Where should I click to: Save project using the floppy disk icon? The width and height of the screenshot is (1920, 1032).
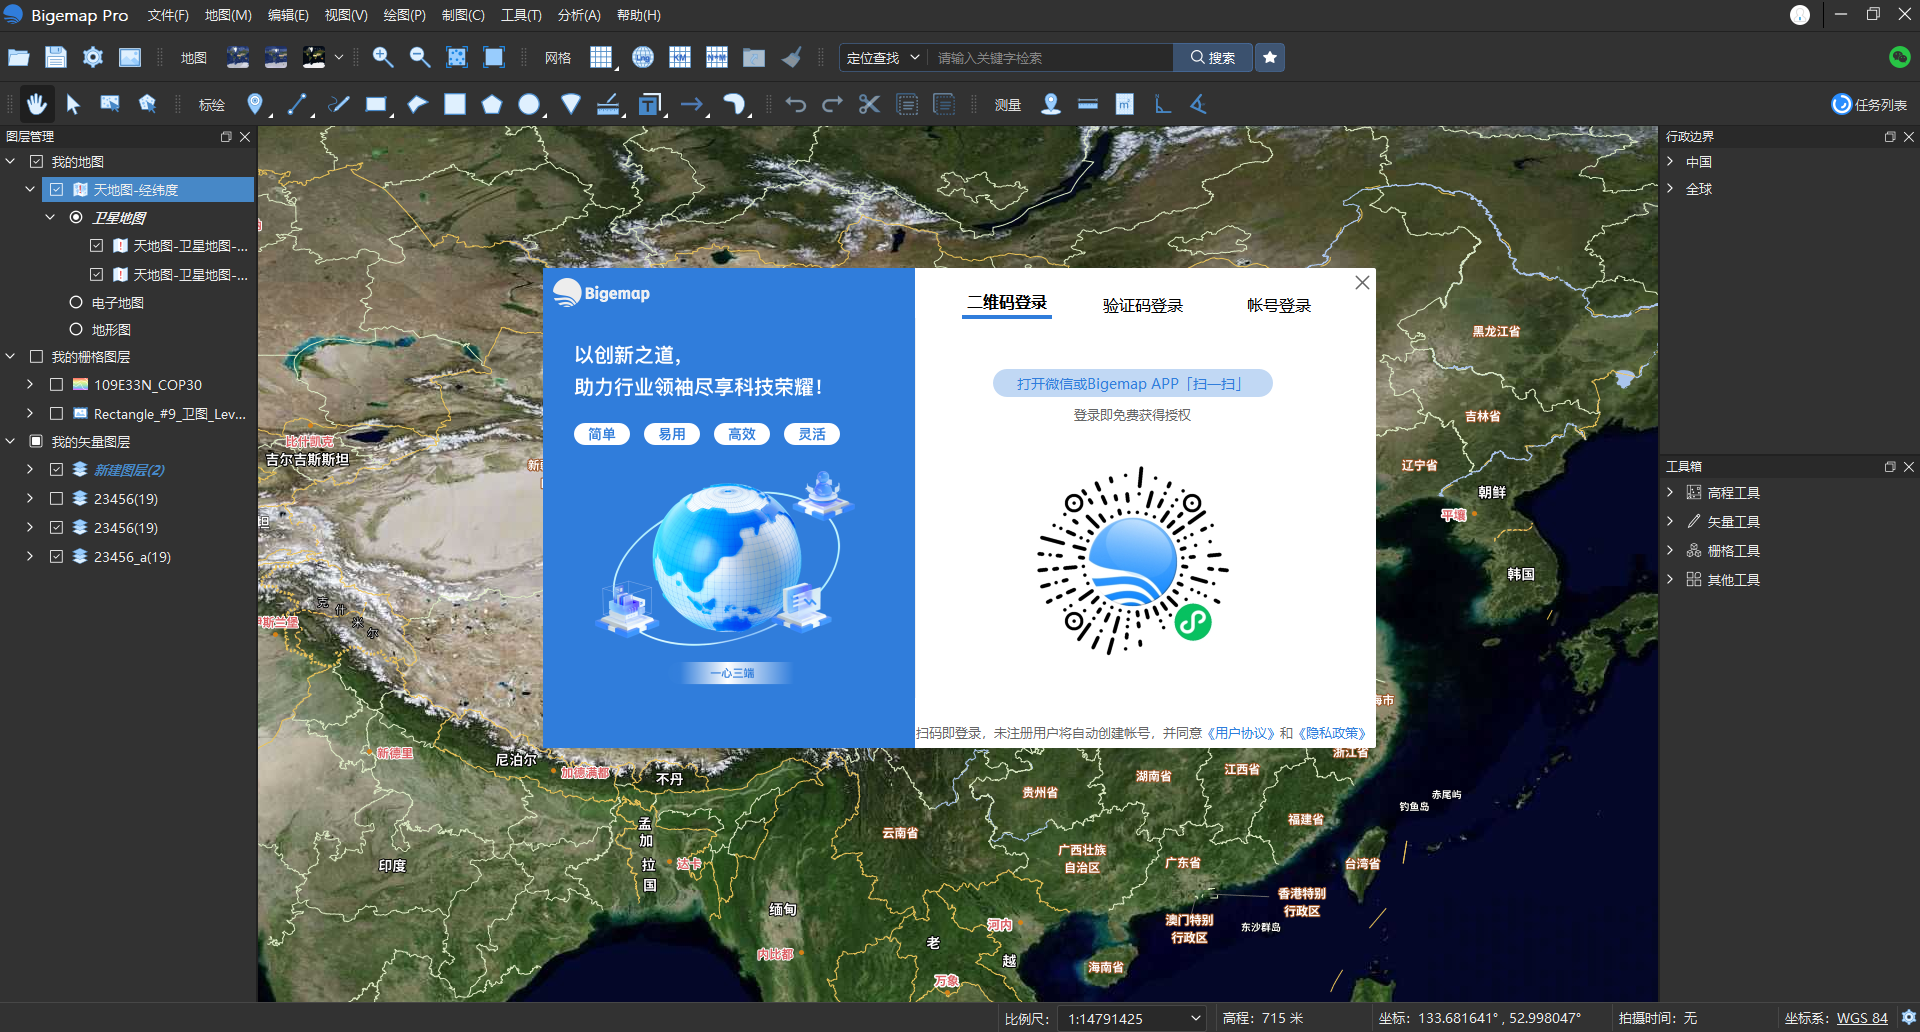pos(56,58)
